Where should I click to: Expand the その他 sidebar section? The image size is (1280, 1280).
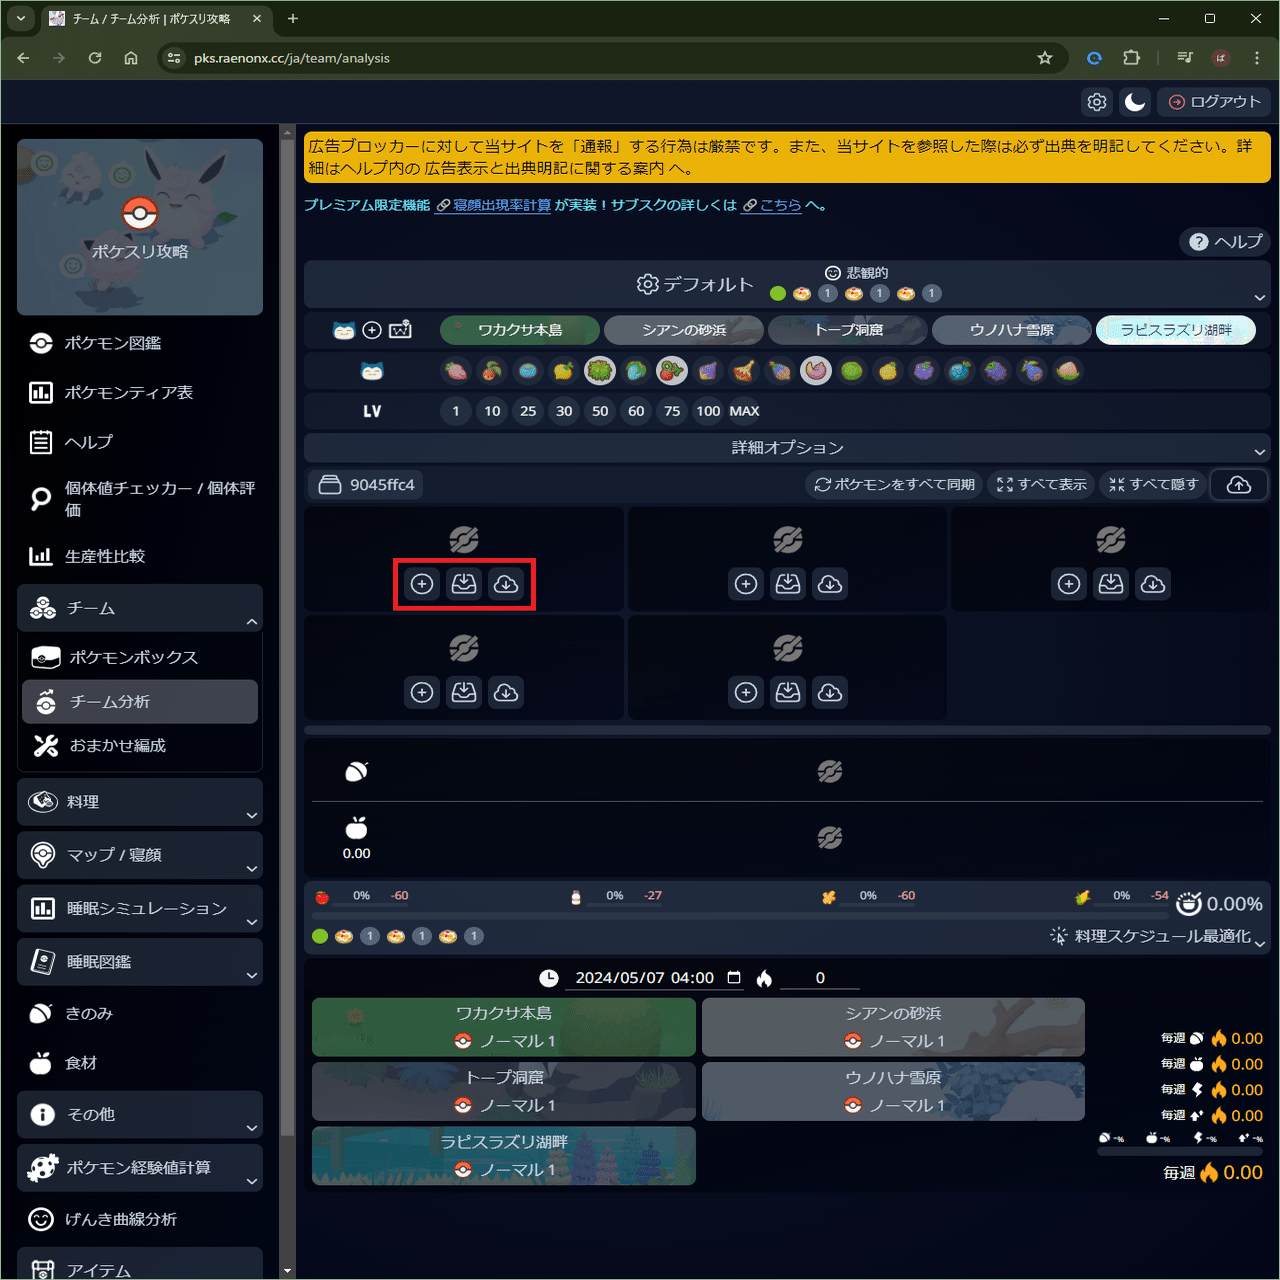[140, 1114]
